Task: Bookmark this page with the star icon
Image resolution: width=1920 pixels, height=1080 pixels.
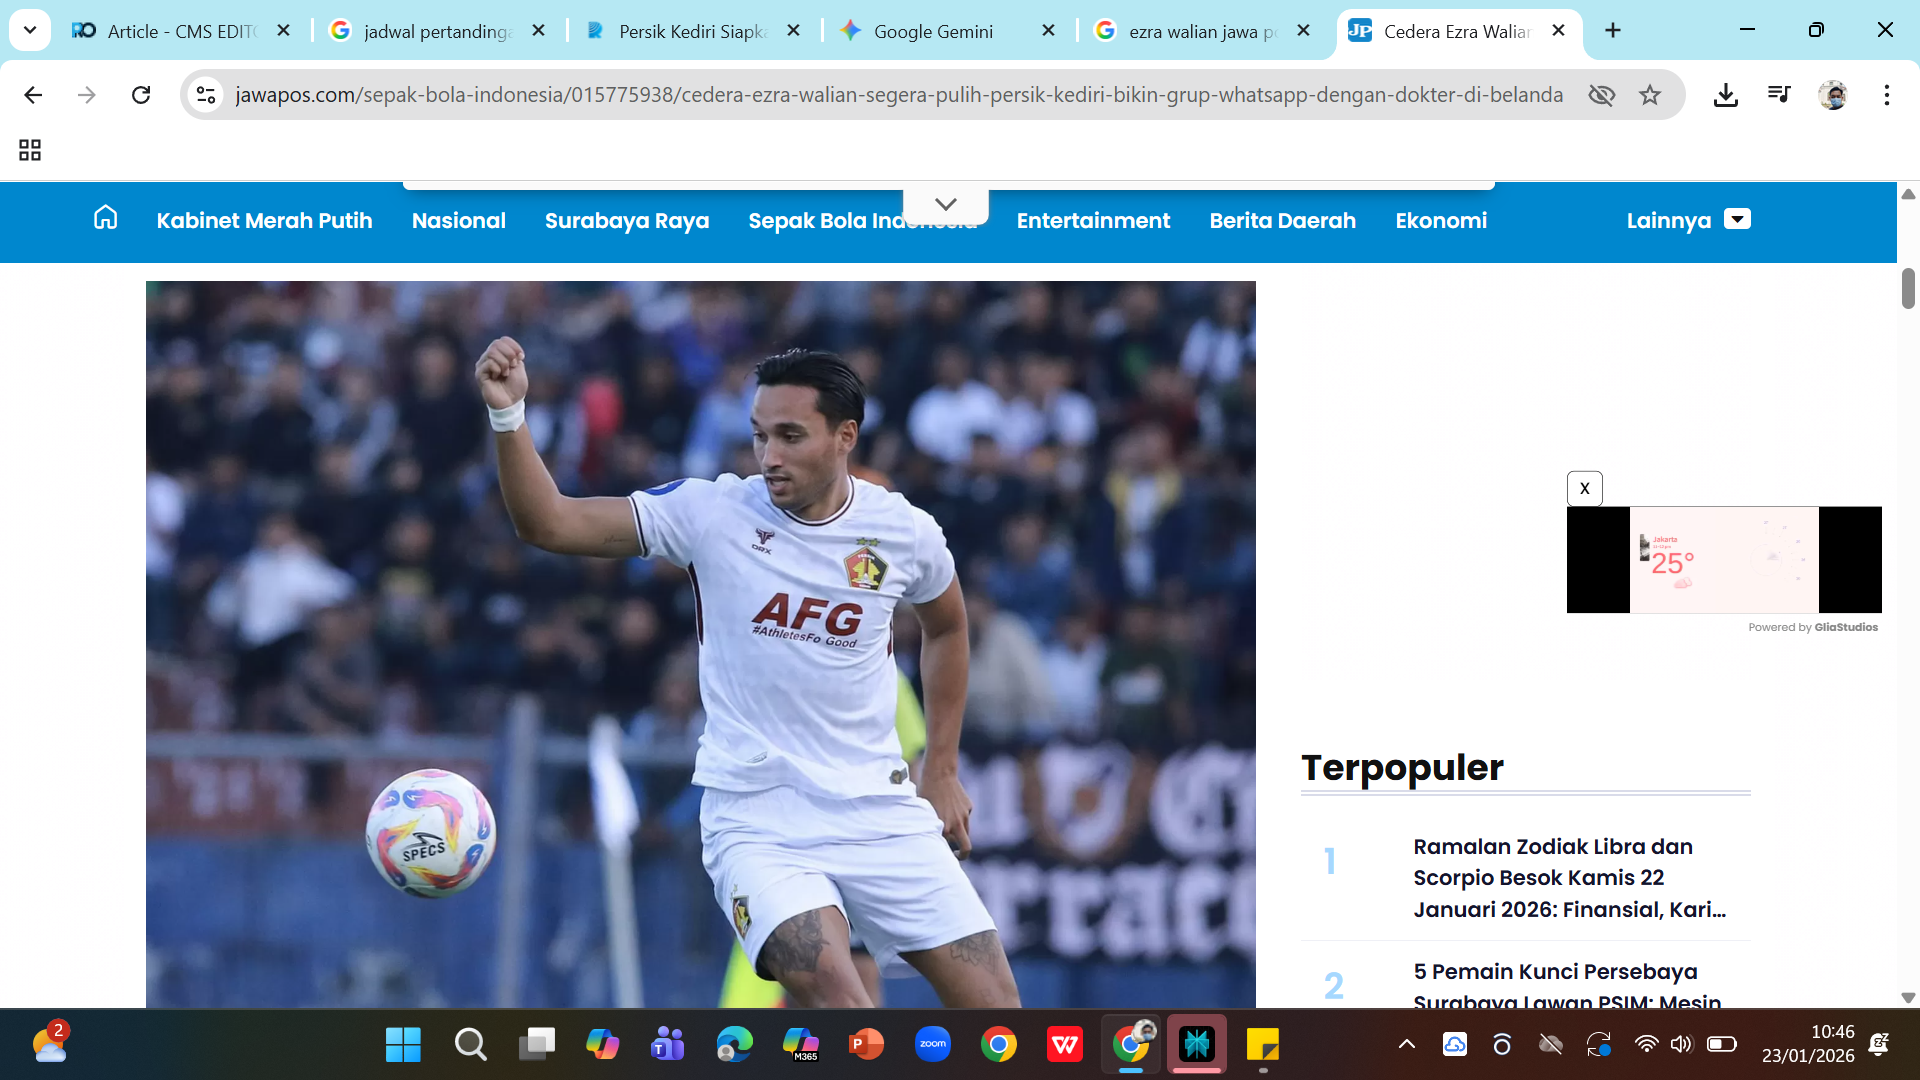Action: point(1650,95)
